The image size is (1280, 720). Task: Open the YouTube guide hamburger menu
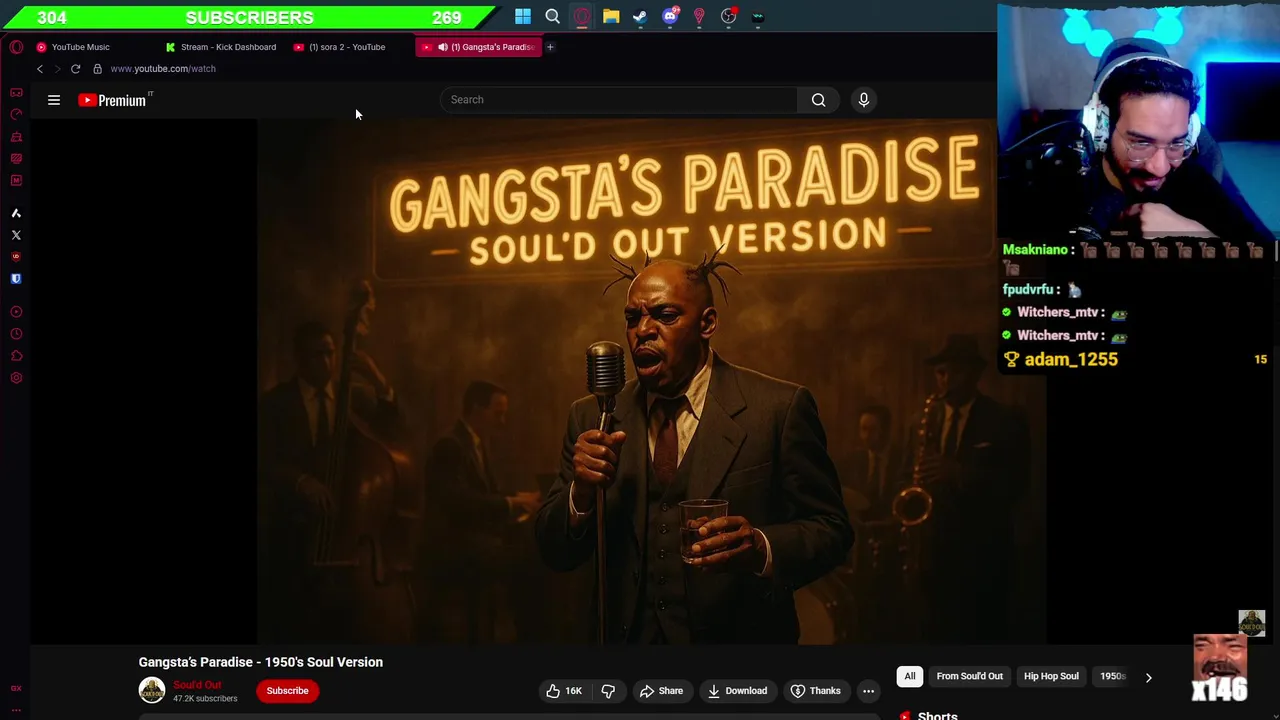point(54,100)
